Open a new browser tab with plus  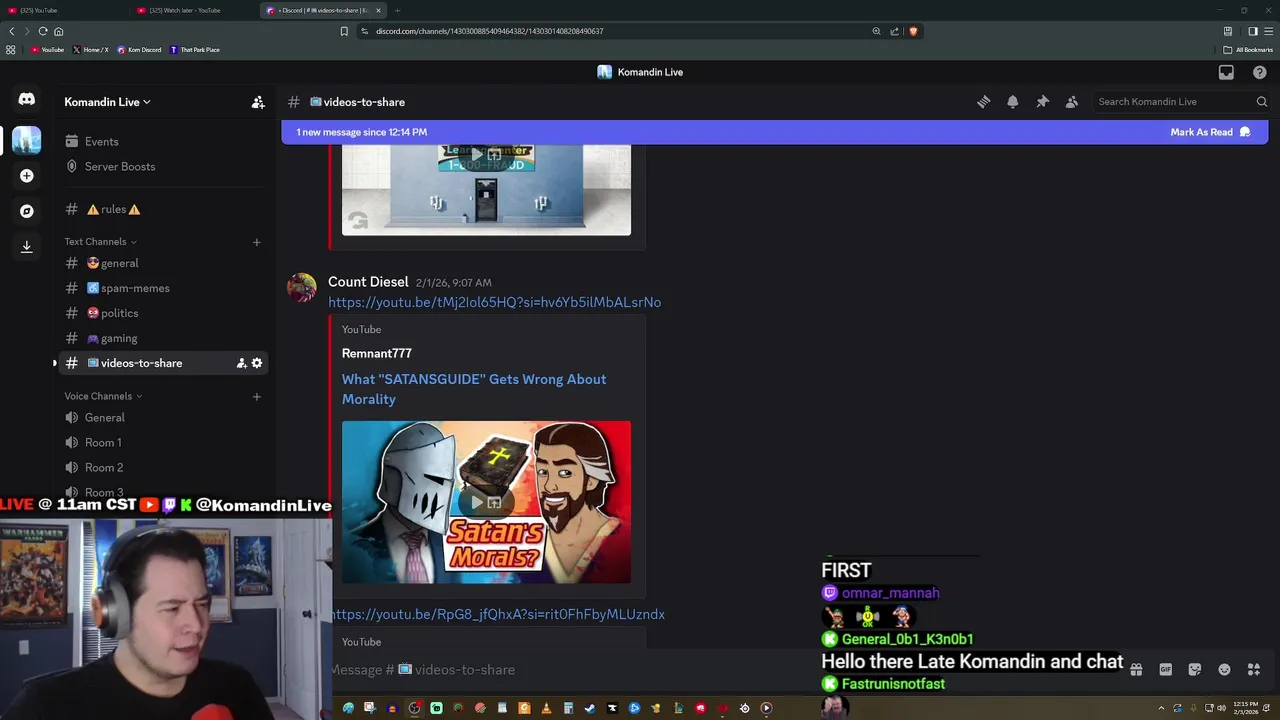[x=397, y=10]
